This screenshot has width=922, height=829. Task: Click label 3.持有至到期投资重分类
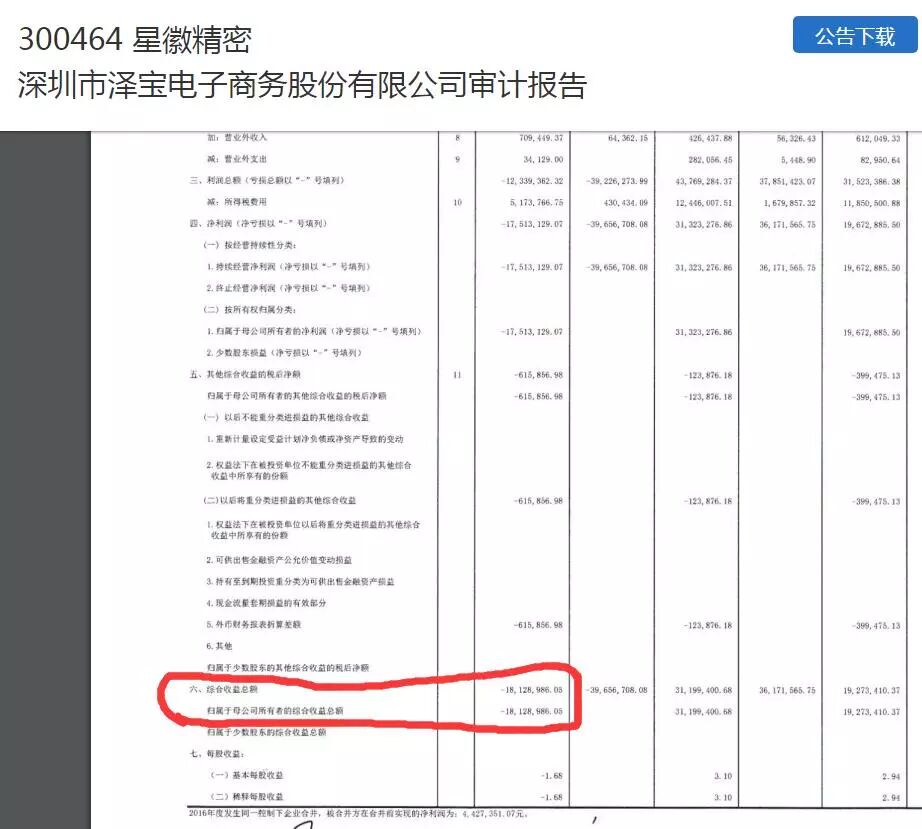300,581
